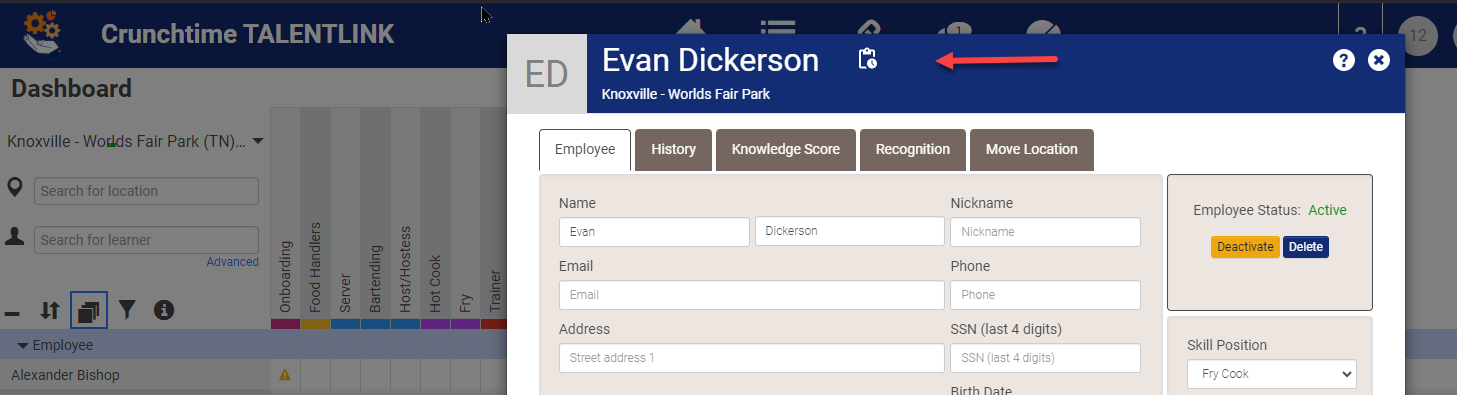Click the collapse minus icon in dashboard toolbar

[12, 312]
